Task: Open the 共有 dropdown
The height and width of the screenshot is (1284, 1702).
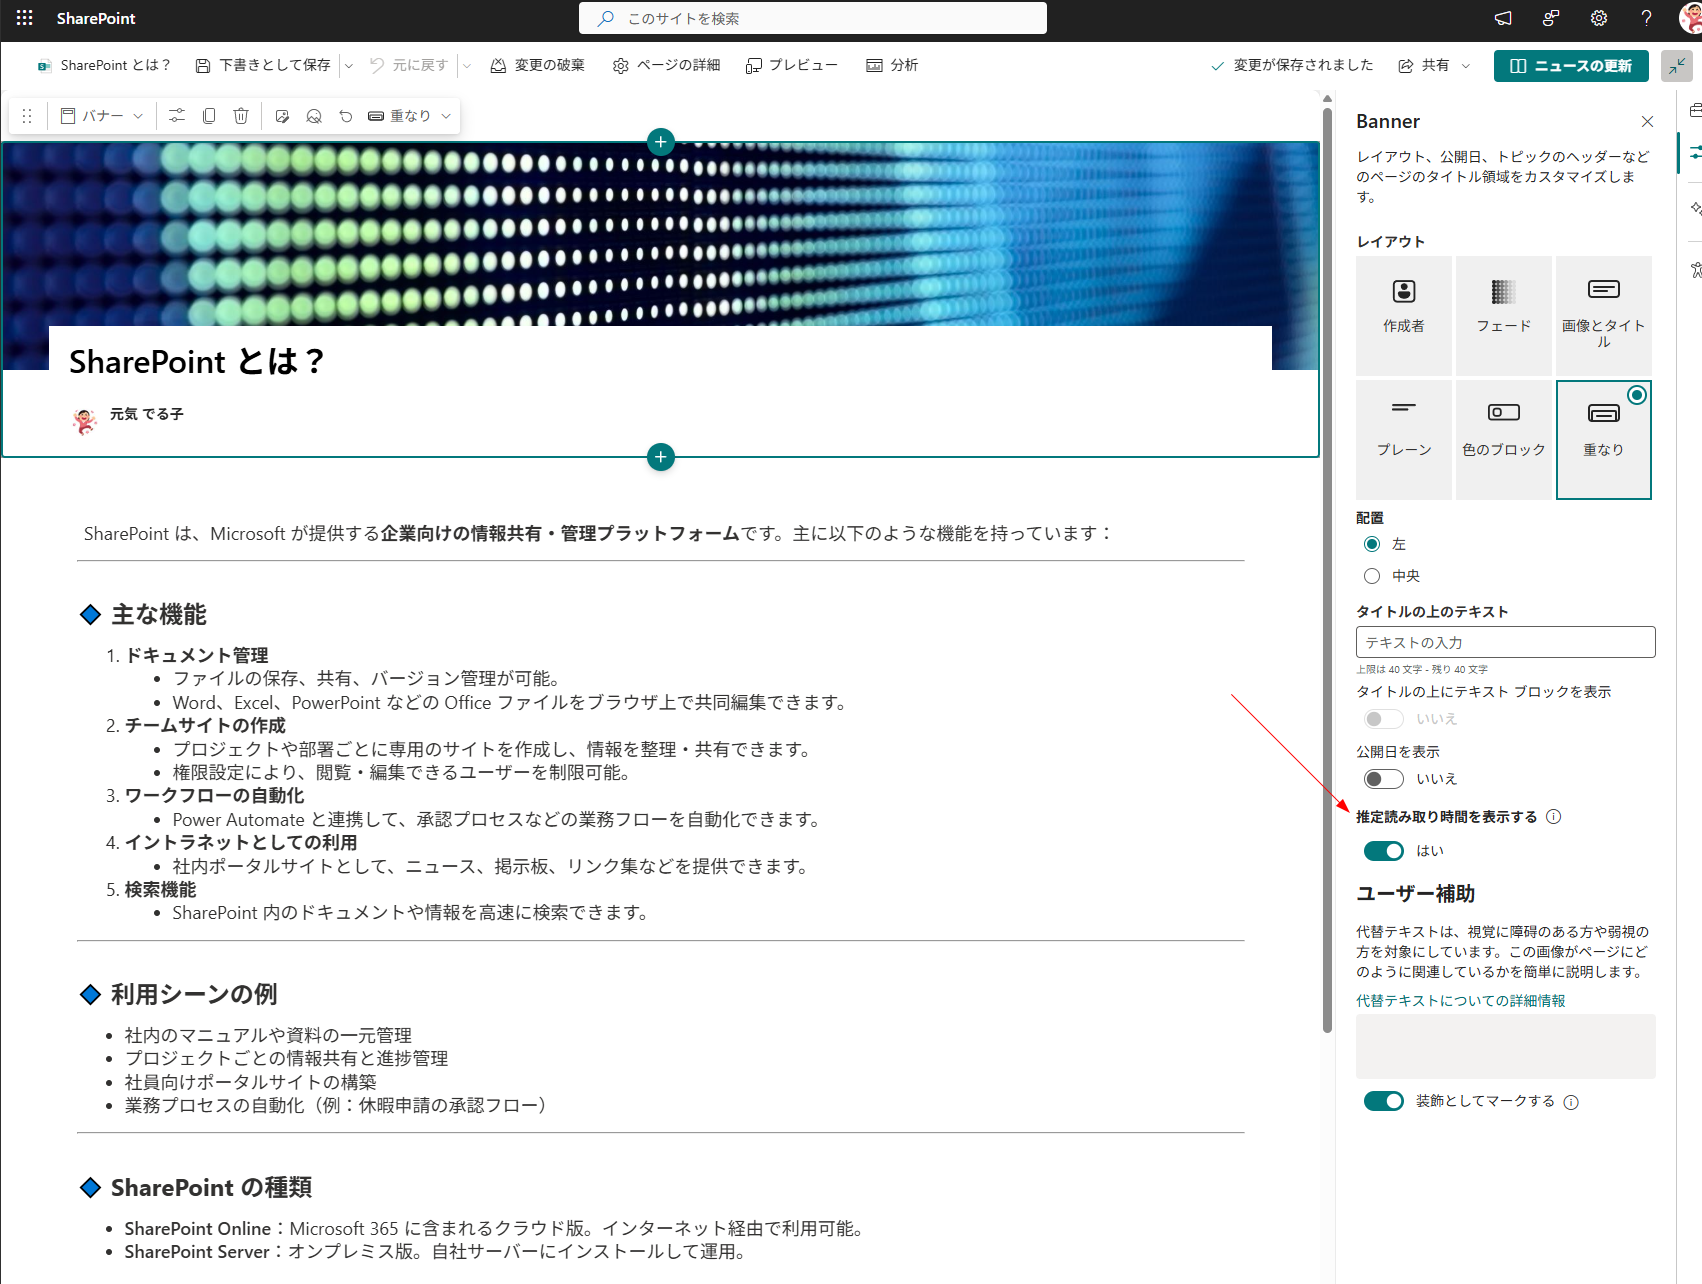Action: click(1434, 66)
